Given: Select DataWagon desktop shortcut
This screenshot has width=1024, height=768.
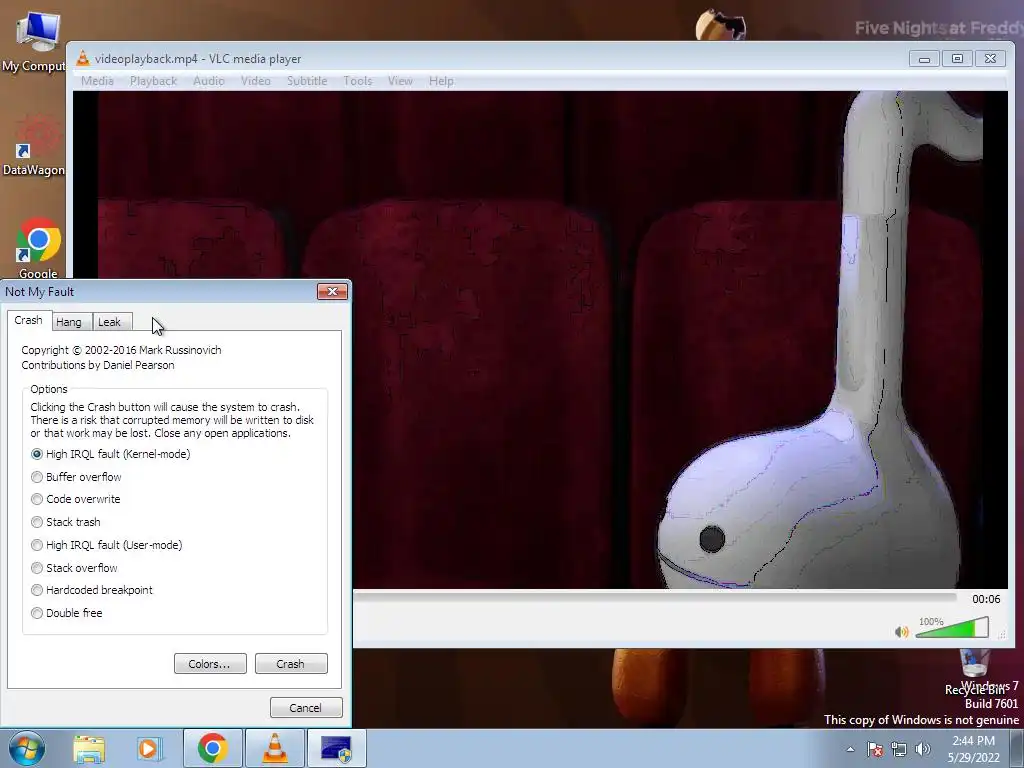Looking at the screenshot, I should 34,145.
